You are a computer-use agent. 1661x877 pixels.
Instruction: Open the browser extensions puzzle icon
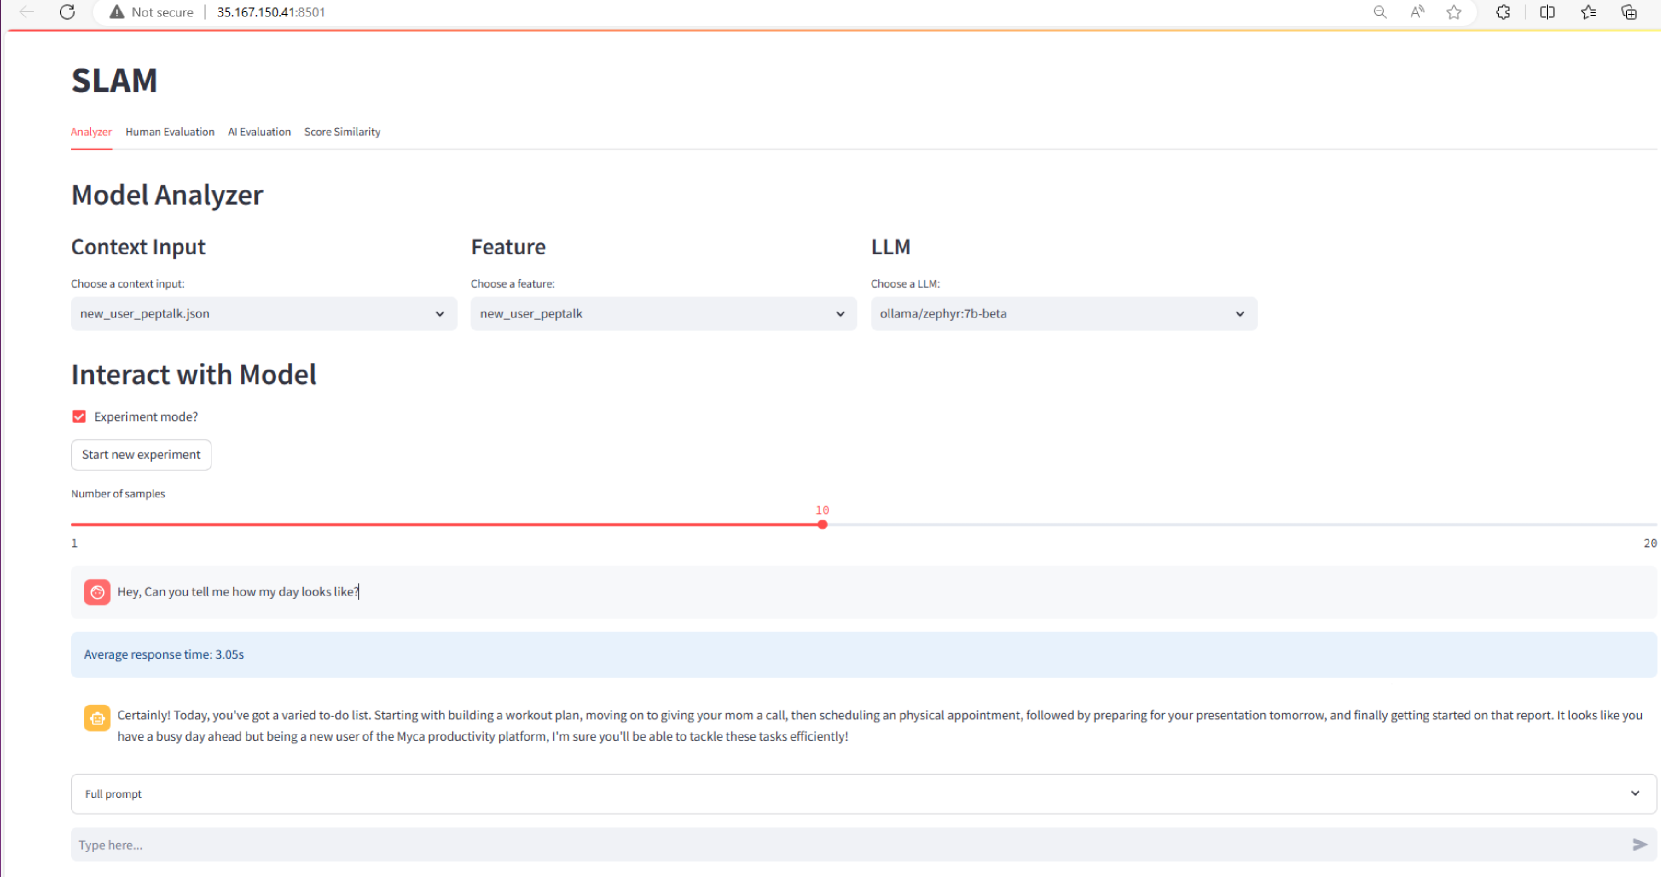coord(1503,12)
